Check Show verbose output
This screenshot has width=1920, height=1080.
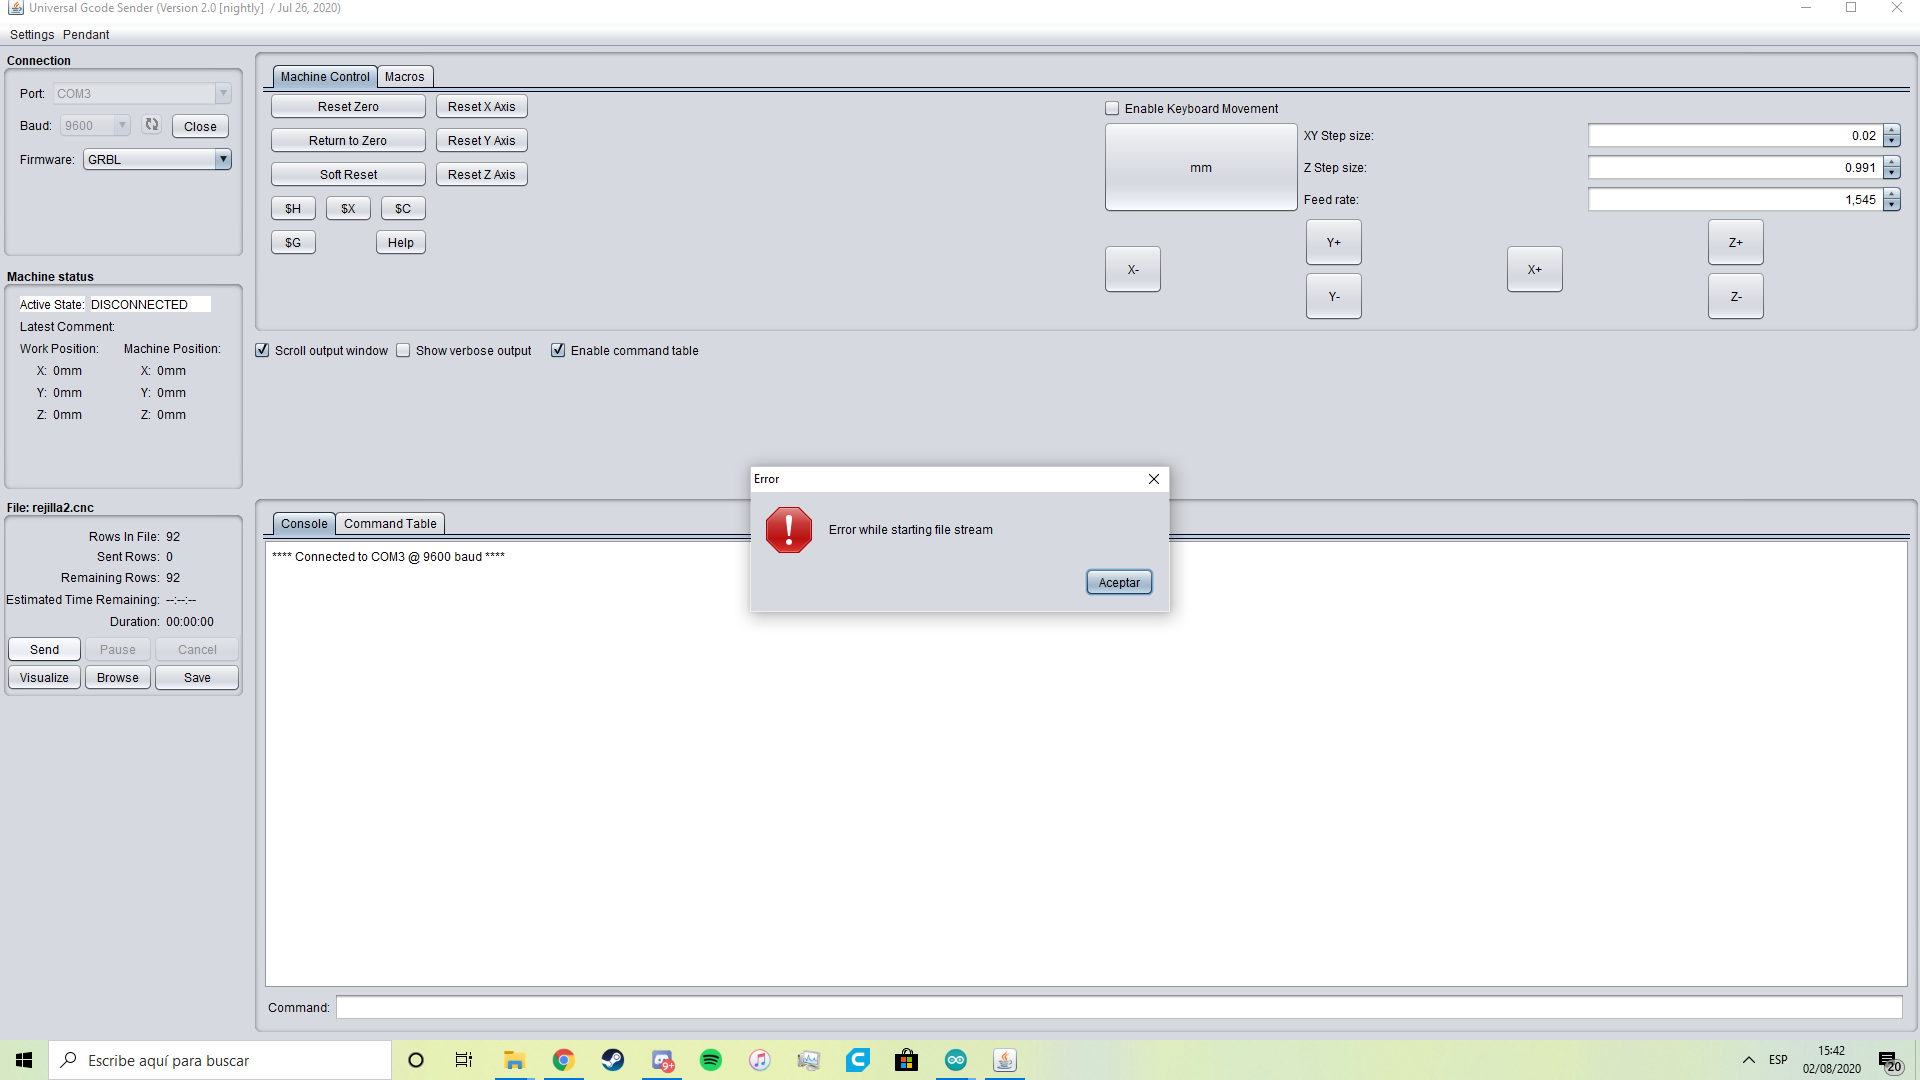[404, 350]
